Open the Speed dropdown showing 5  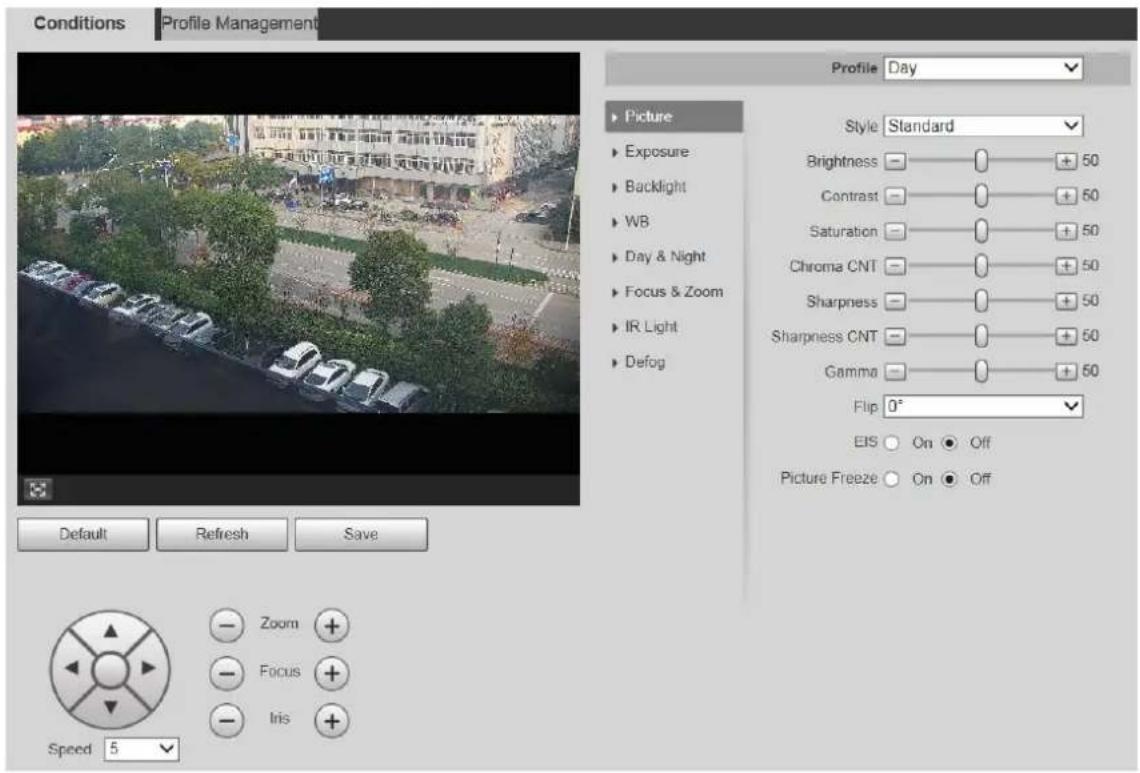click(142, 749)
